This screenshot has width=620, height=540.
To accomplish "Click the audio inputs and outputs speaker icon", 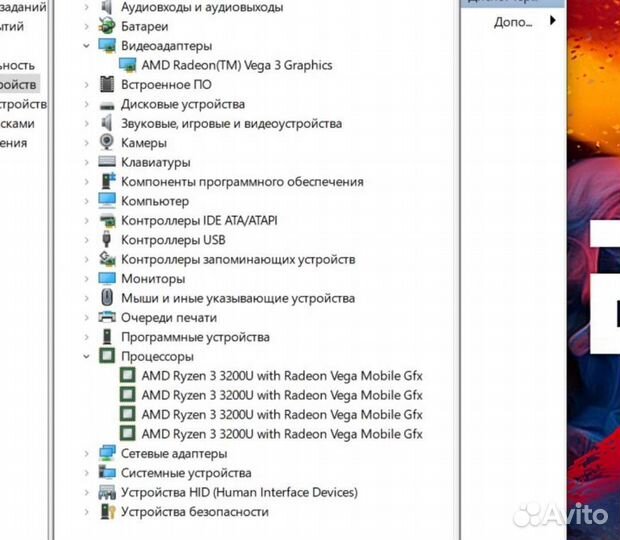I will pyautogui.click(x=107, y=7).
